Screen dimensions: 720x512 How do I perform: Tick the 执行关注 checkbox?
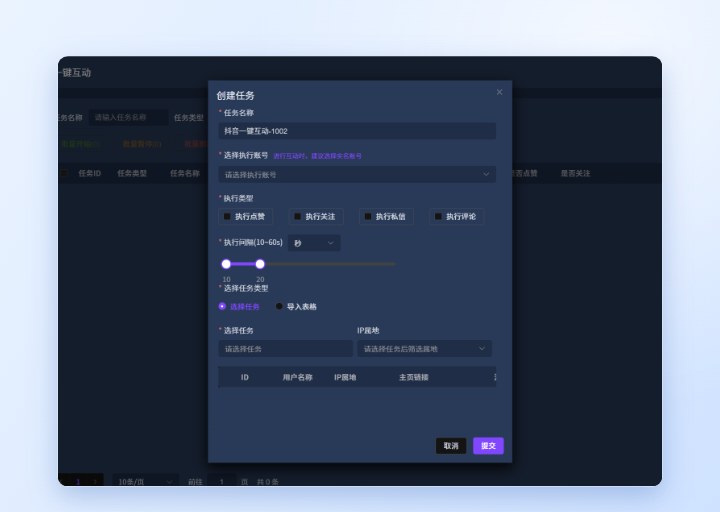[298, 216]
